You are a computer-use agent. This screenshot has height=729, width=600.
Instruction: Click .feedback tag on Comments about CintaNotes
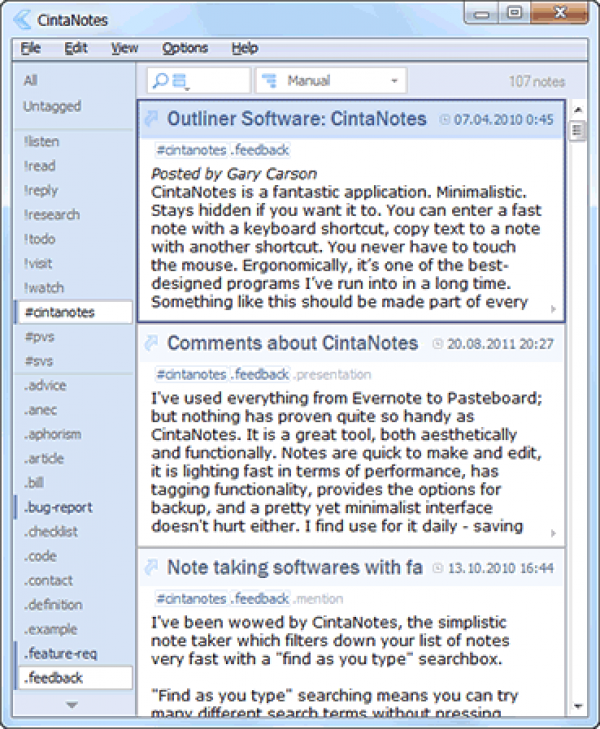[260, 375]
